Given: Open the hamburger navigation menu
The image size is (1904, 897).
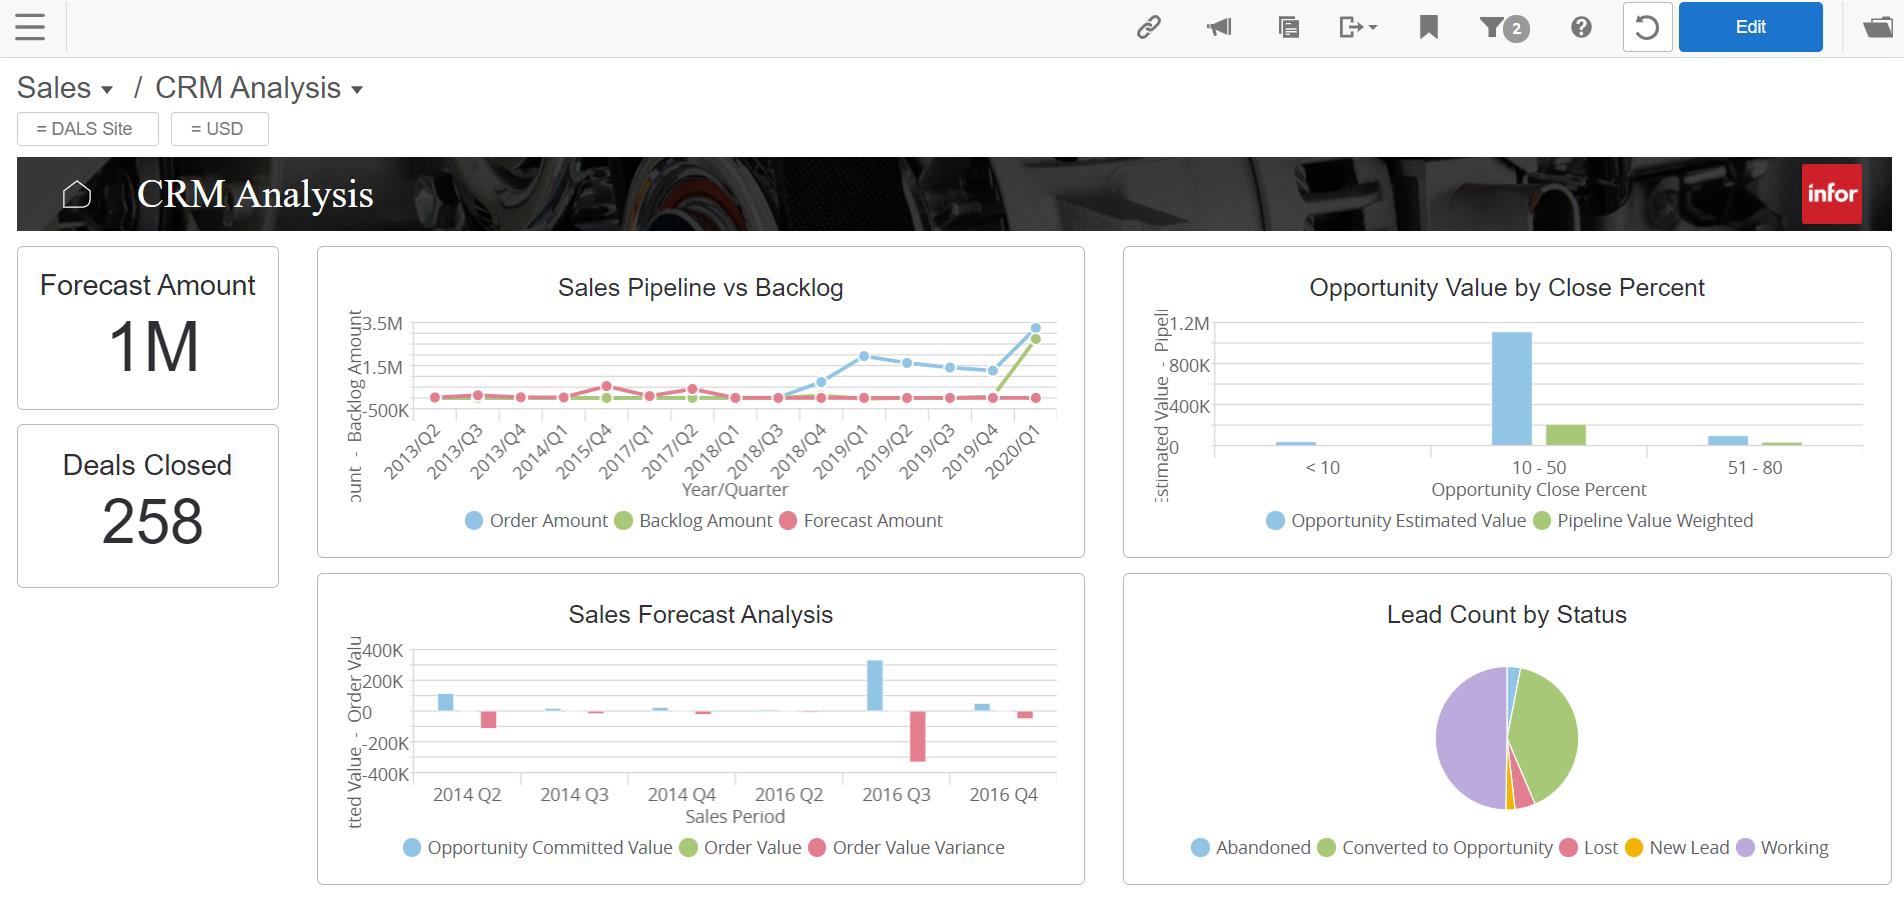Looking at the screenshot, I should pyautogui.click(x=30, y=27).
